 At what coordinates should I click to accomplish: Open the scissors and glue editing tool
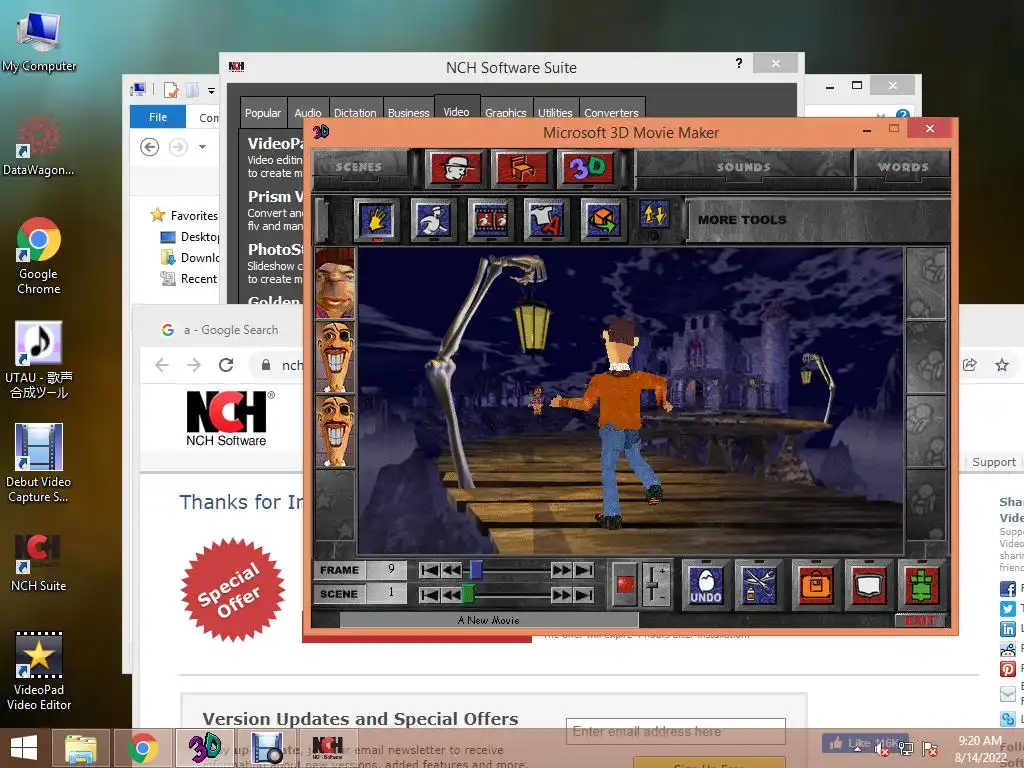[x=758, y=583]
